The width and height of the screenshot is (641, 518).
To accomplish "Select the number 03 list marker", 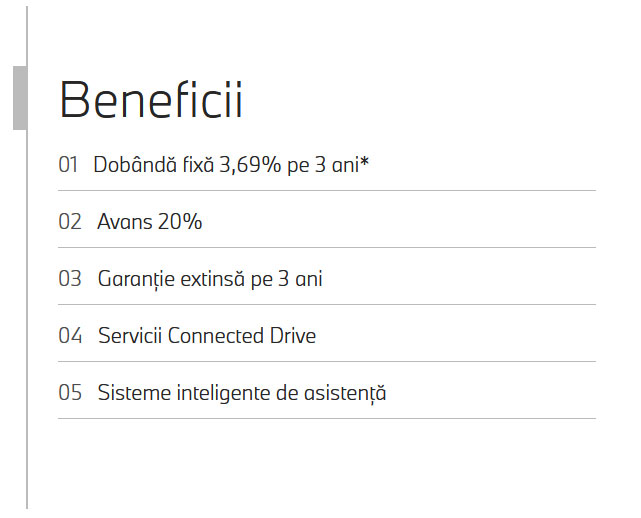I will click(70, 279).
